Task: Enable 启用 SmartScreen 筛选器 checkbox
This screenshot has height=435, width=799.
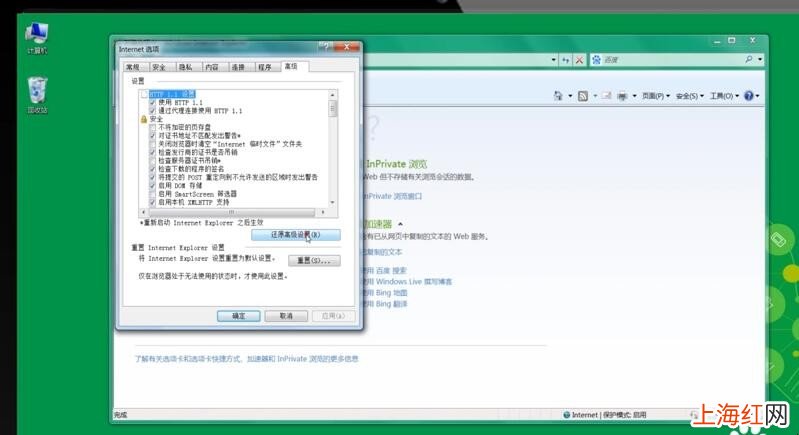Action: (x=152, y=194)
